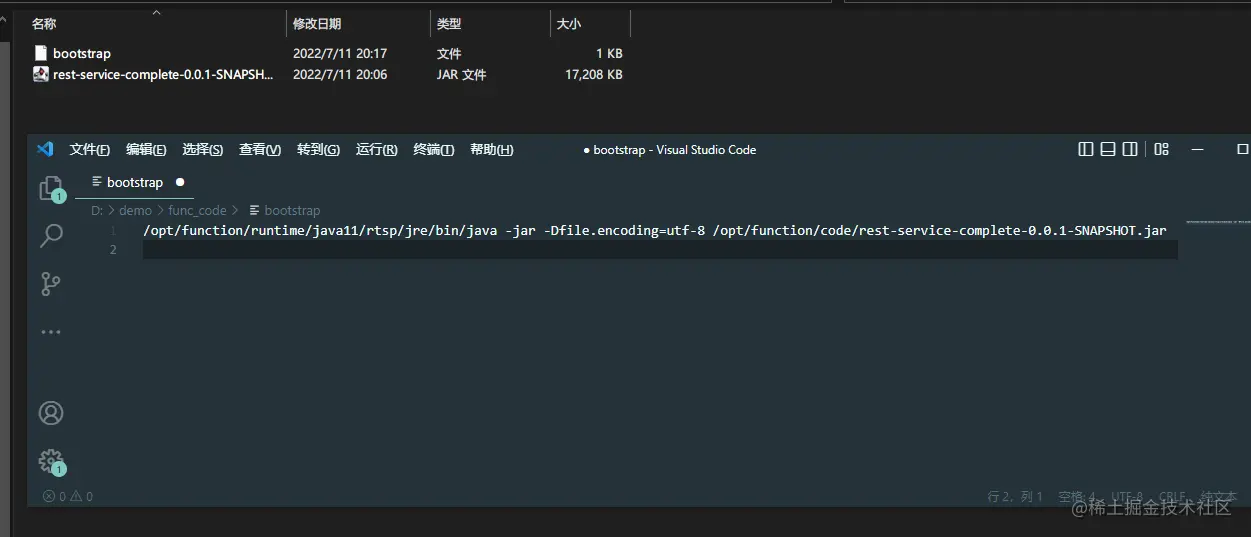Click the VS Code logo icon
The image size is (1251, 537).
click(45, 149)
